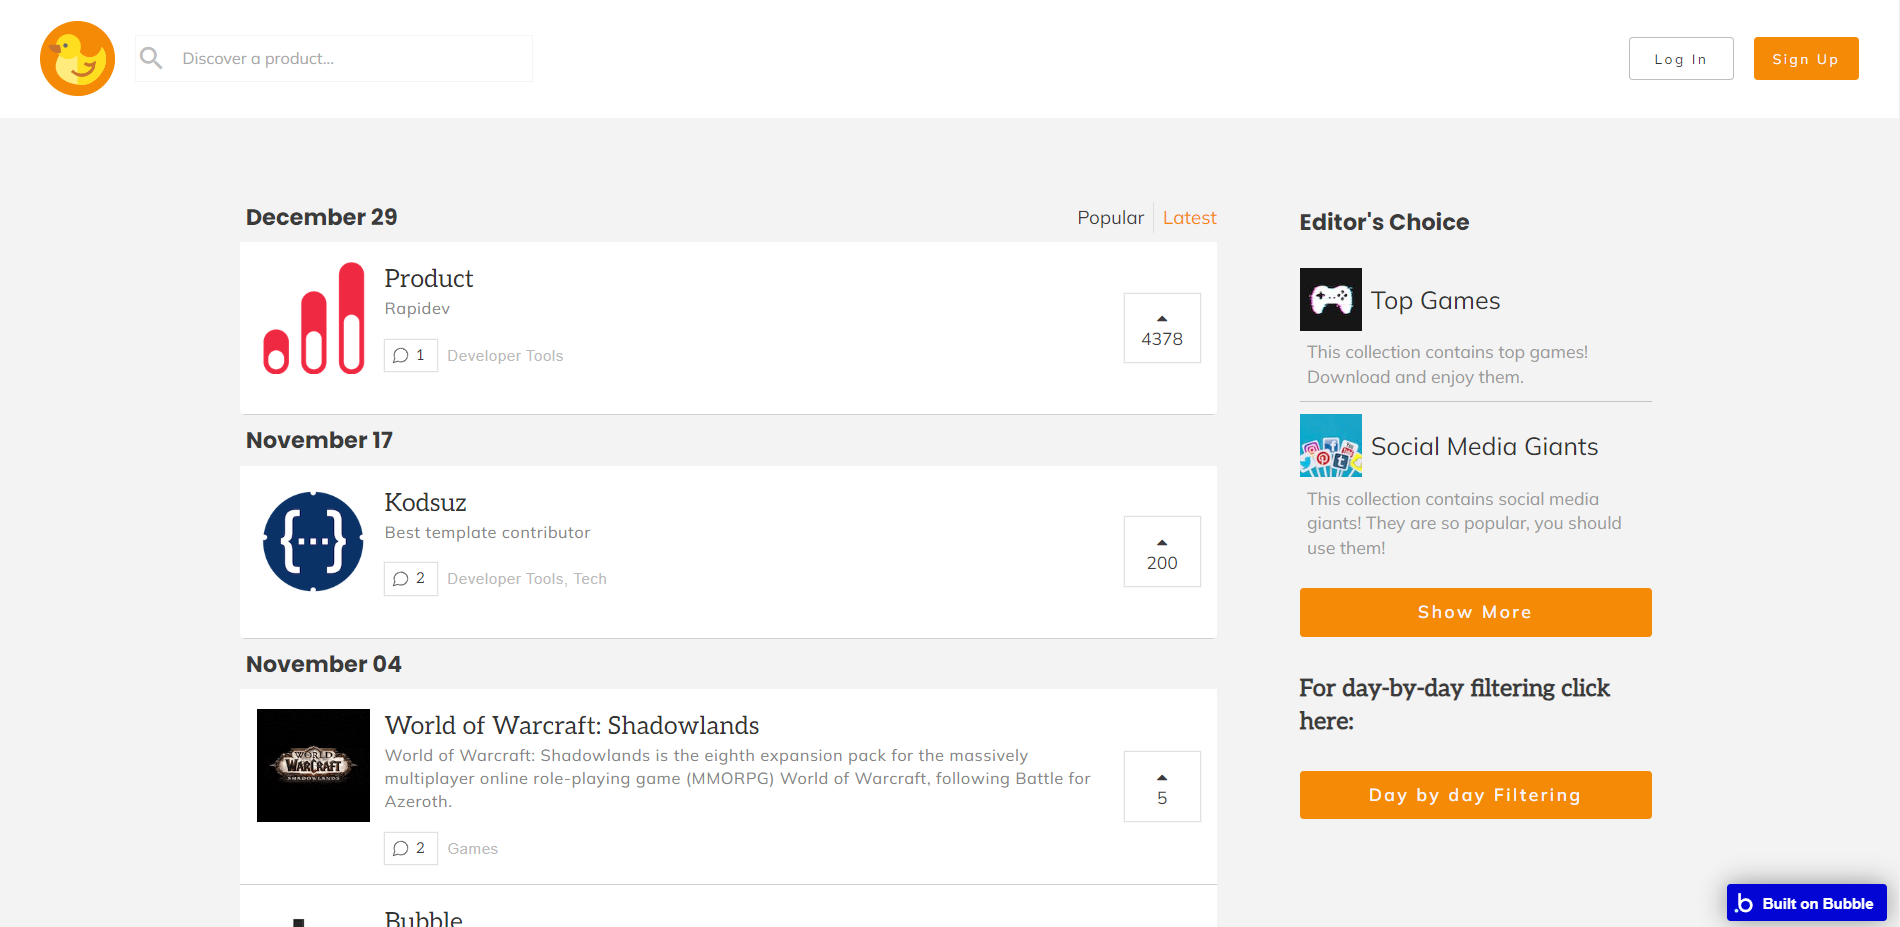
Task: Open comments on World of Warcraft entry
Action: (x=411, y=848)
